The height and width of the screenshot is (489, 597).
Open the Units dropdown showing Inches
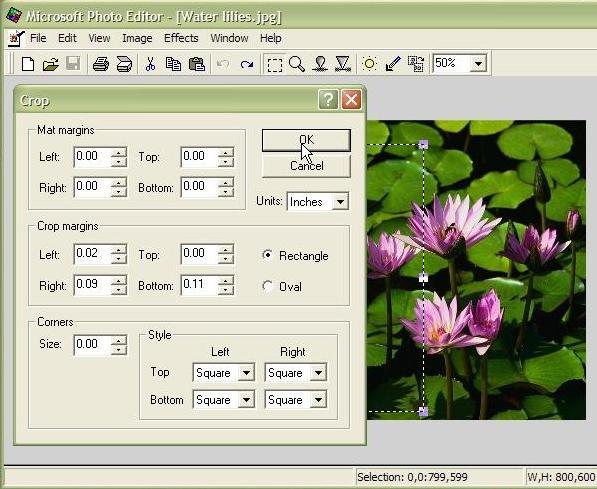(x=318, y=201)
